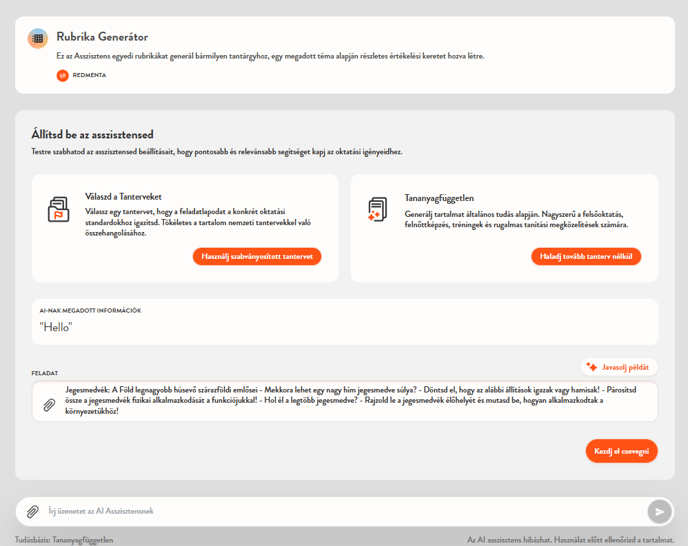
Task: Click the Állítsd be az asszisztensed heading
Action: click(x=92, y=134)
